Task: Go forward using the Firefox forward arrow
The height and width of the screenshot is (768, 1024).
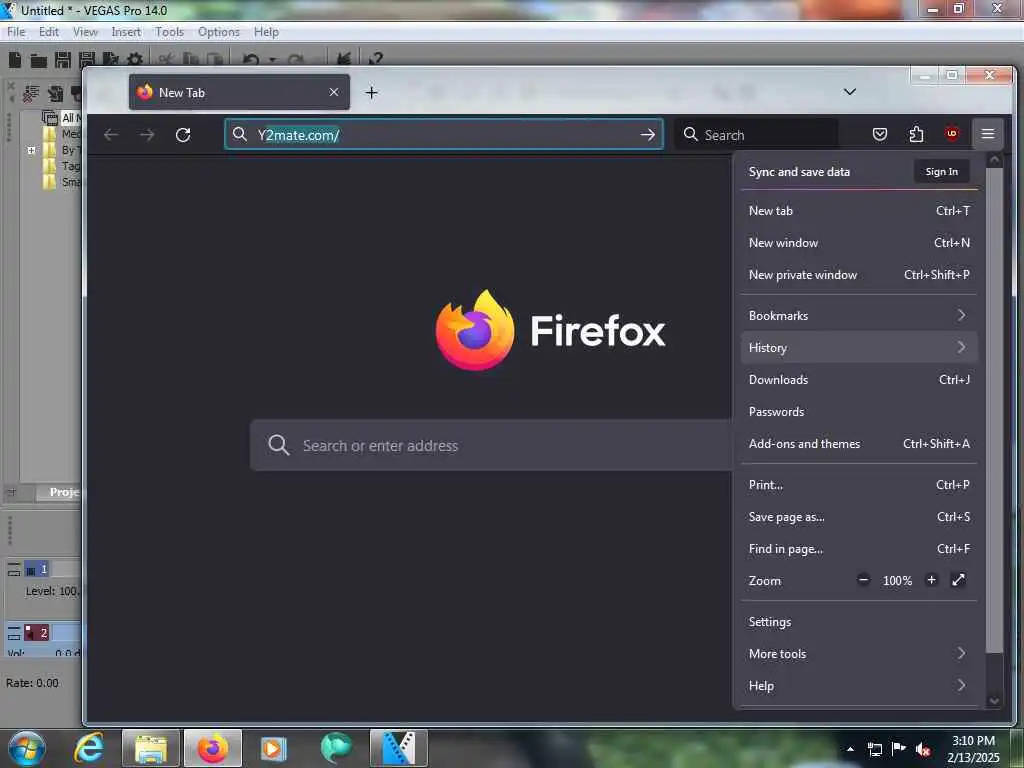Action: [x=147, y=135]
